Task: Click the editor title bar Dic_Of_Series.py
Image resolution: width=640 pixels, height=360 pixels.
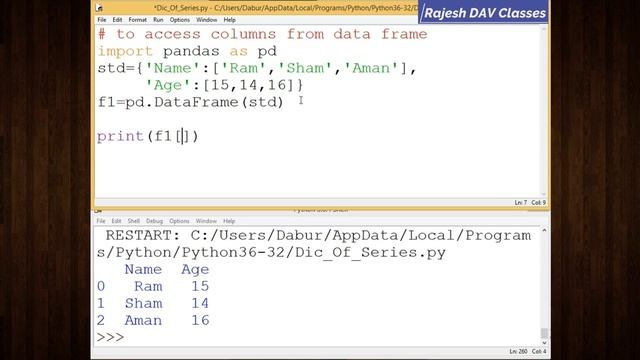Action: pyautogui.click(x=286, y=8)
